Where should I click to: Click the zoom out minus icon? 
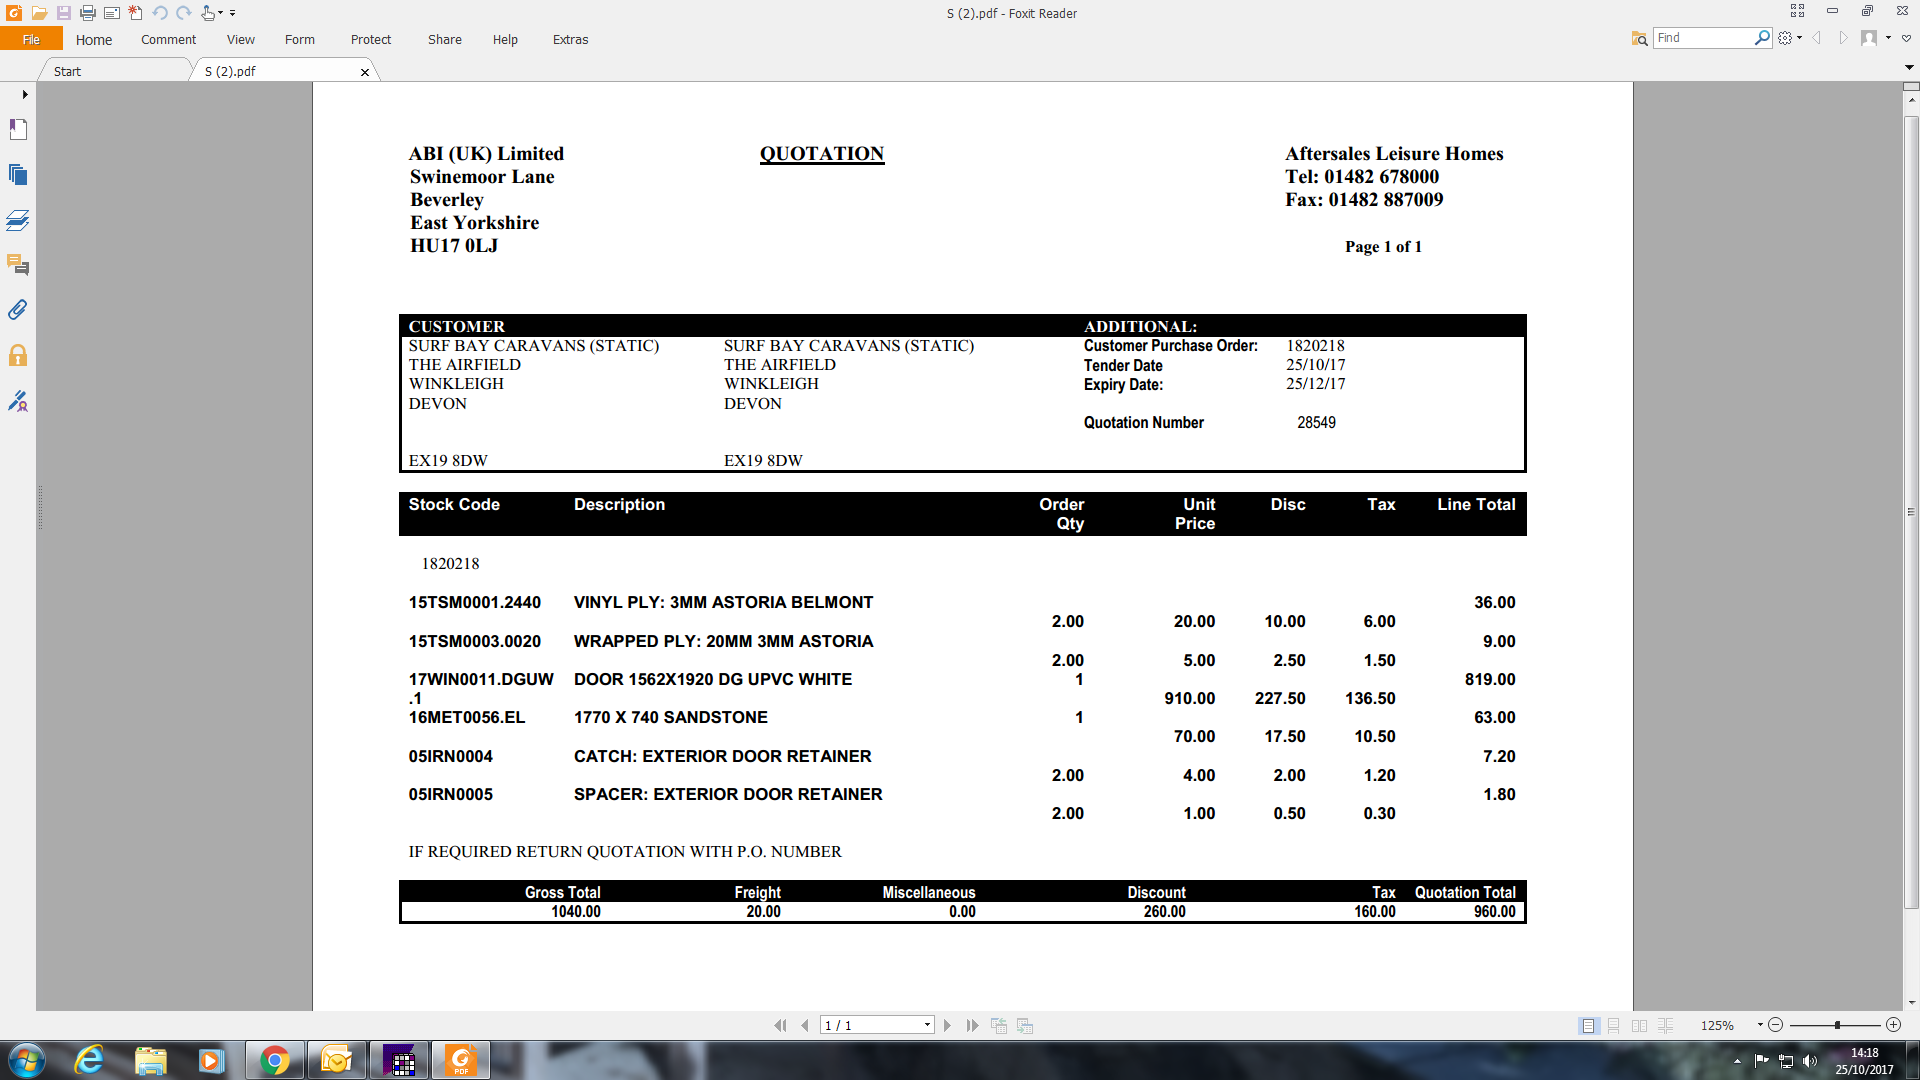tap(1776, 1025)
